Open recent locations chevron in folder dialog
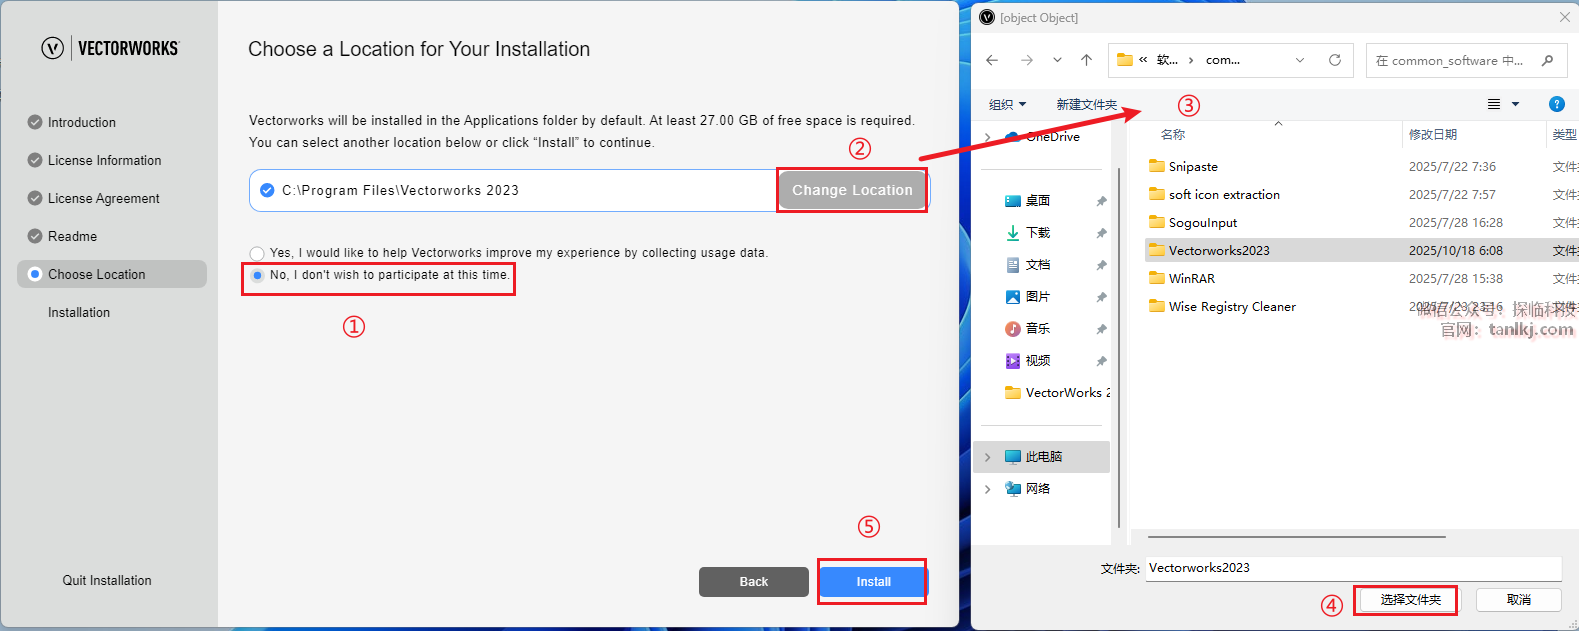This screenshot has width=1579, height=631. pyautogui.click(x=1057, y=60)
